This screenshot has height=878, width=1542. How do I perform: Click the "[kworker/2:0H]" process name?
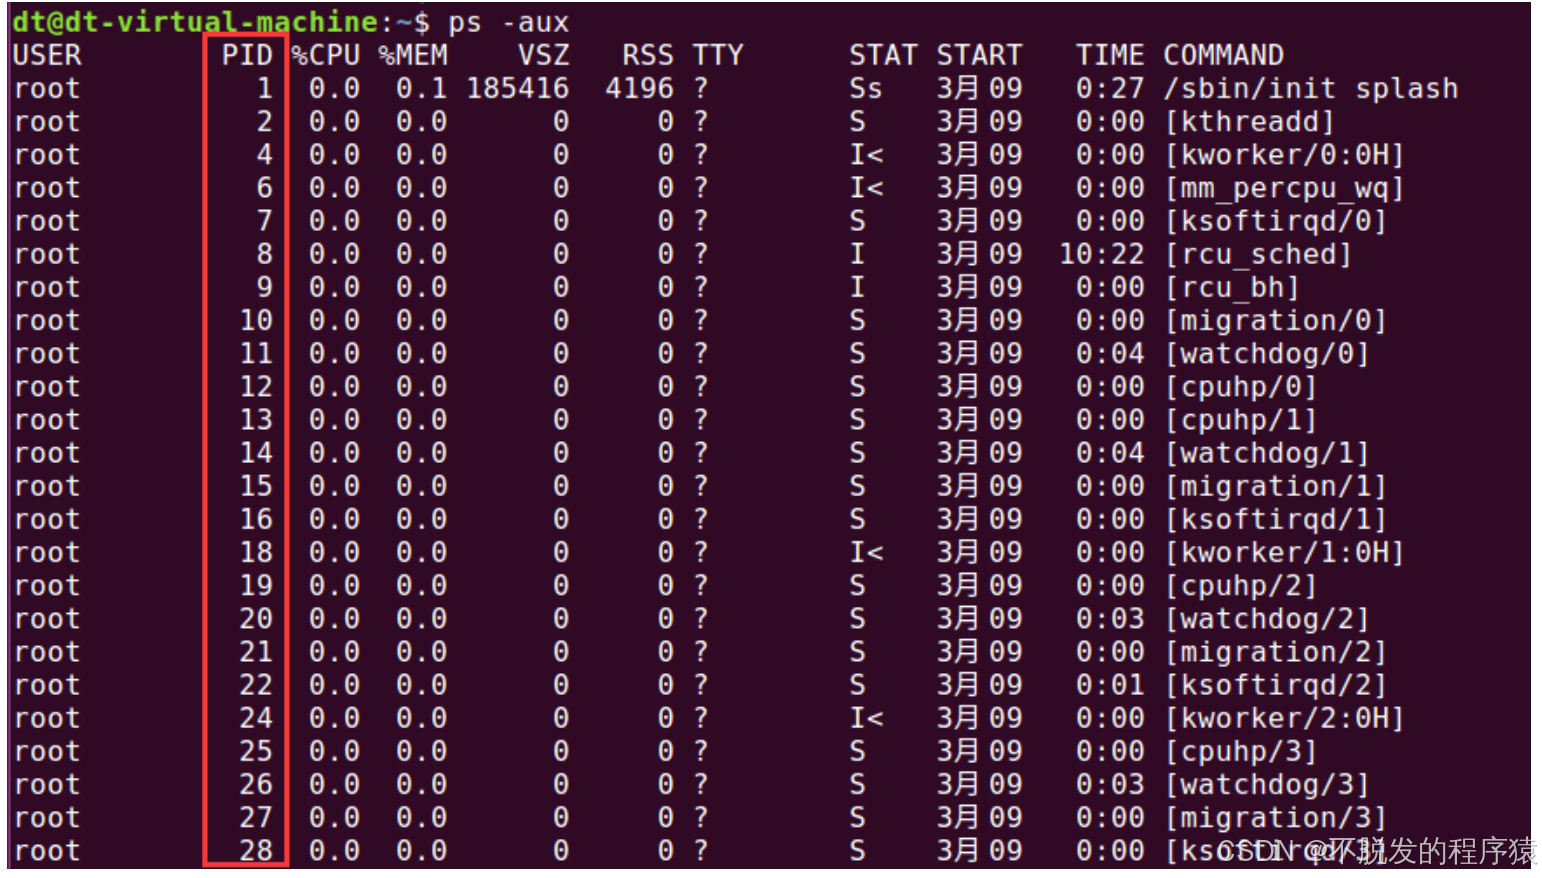[x=1285, y=718]
